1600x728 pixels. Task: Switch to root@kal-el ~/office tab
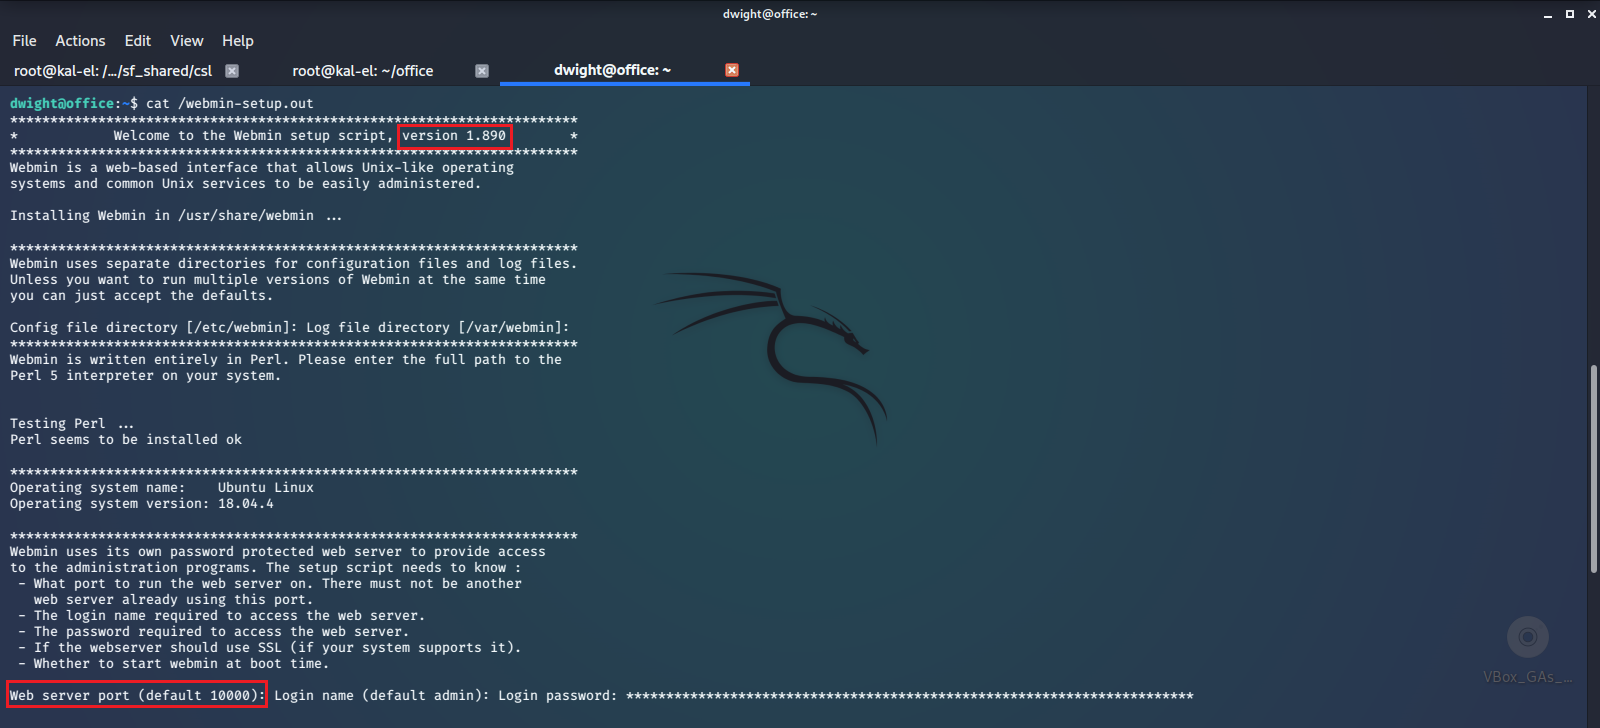click(x=363, y=71)
